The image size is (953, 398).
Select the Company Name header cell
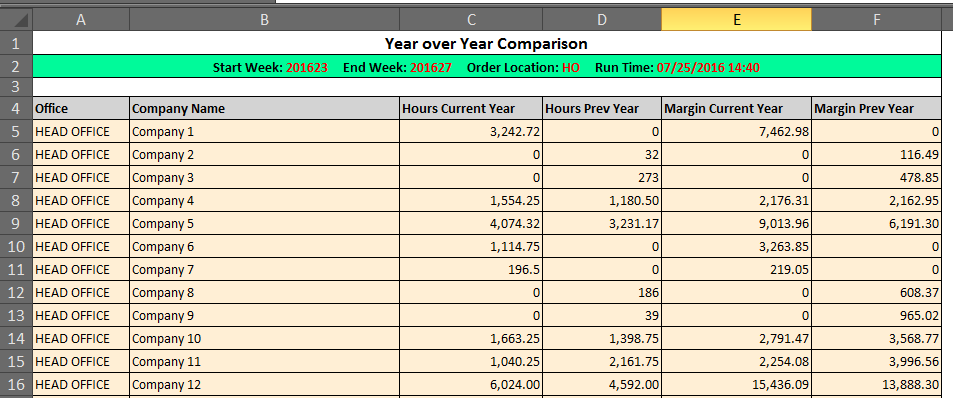tap(264, 108)
